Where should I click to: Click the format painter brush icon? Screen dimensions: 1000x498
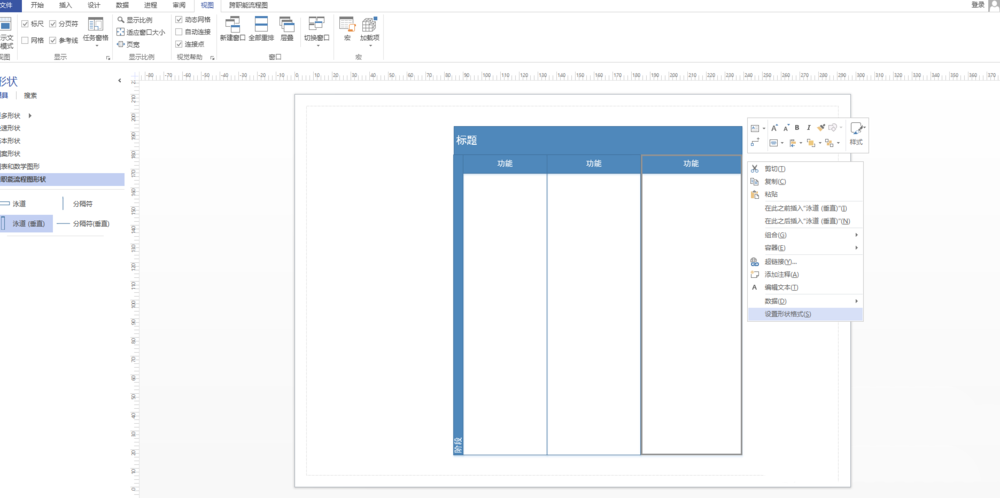coord(821,128)
